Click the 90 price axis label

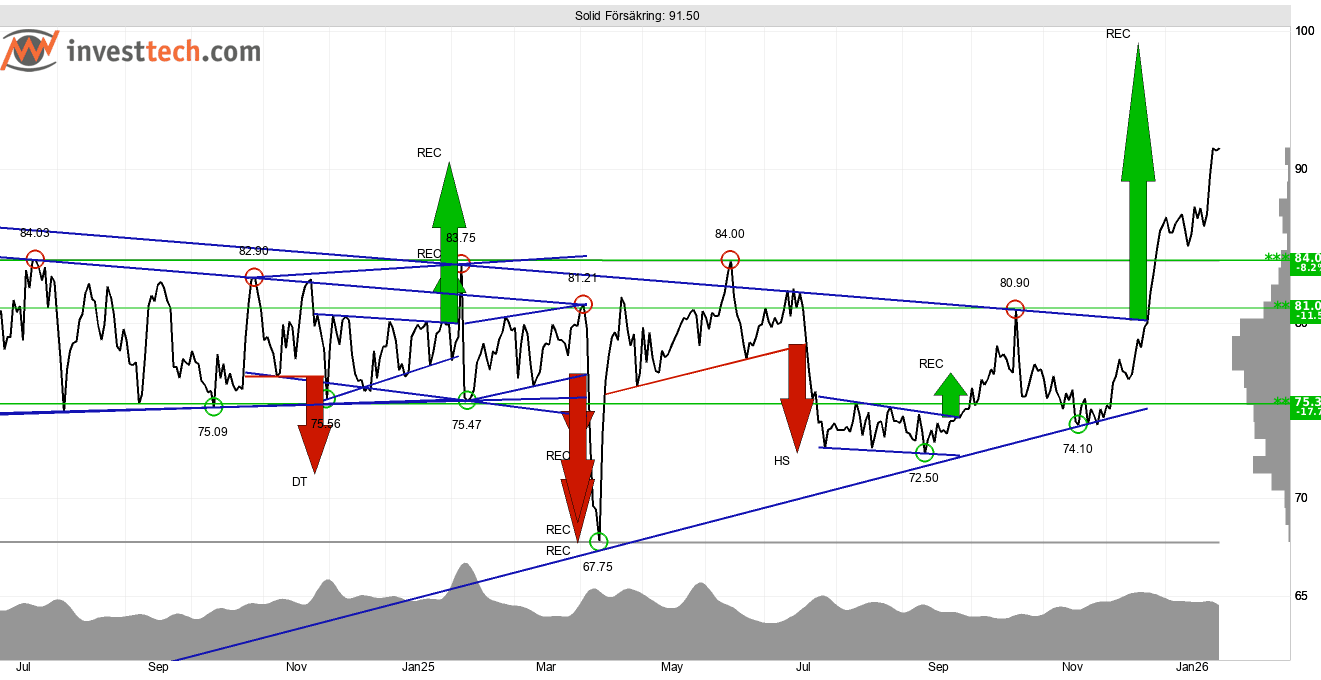1301,169
